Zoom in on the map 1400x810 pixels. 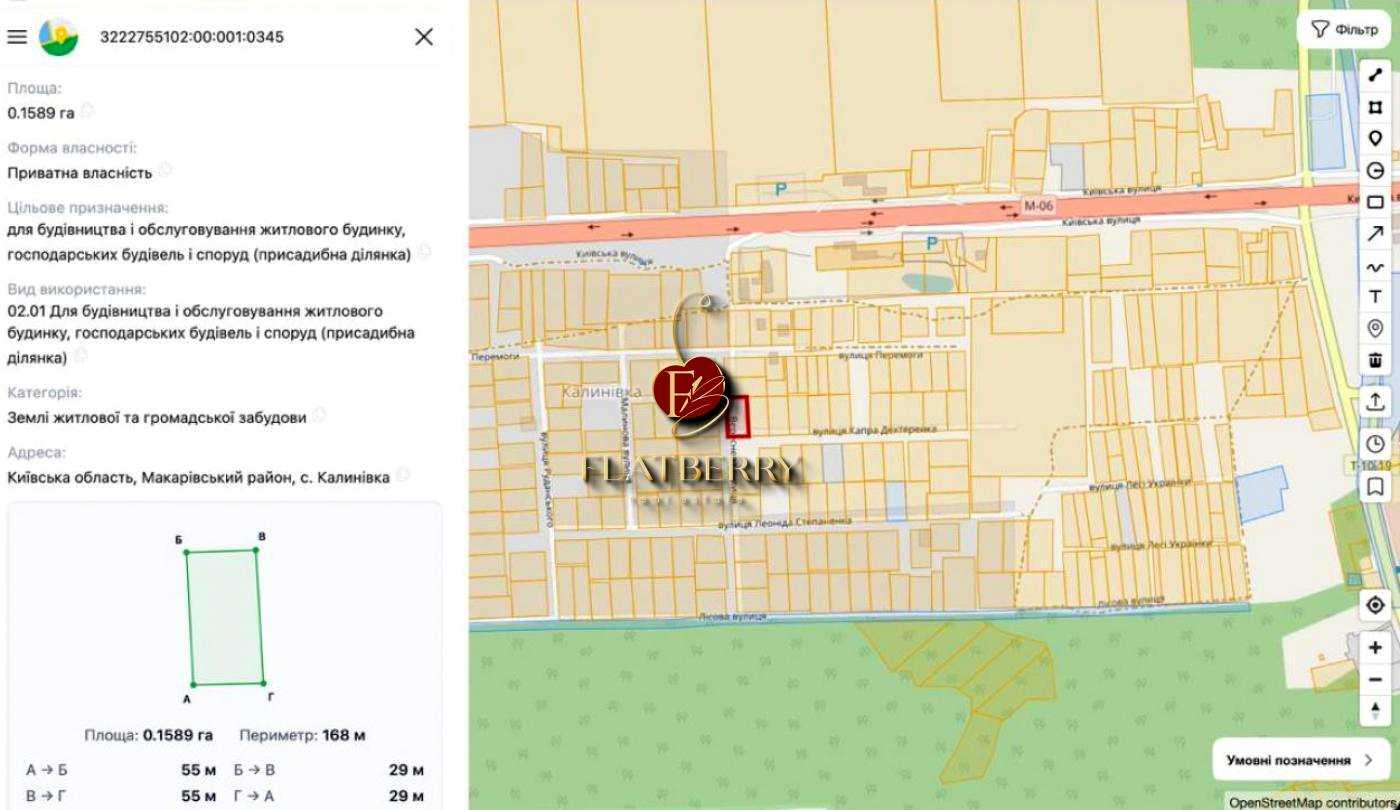tap(1375, 648)
